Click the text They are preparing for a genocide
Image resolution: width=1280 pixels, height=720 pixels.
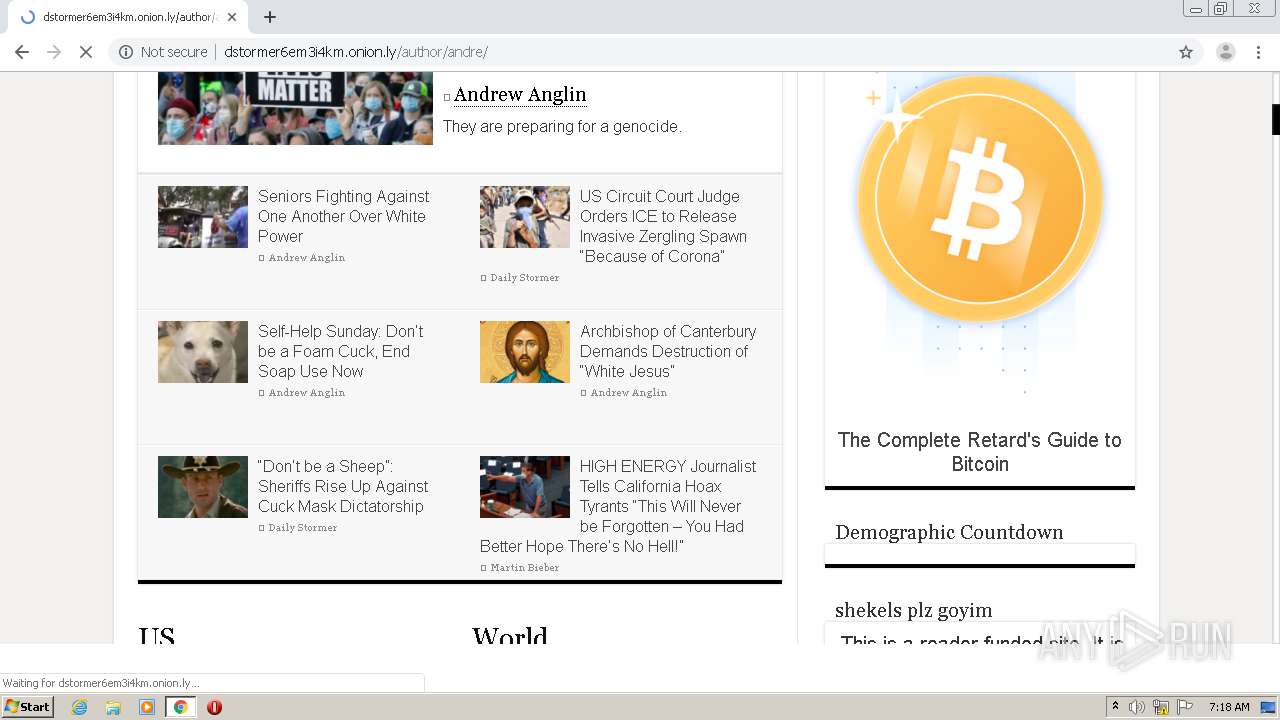562,127
